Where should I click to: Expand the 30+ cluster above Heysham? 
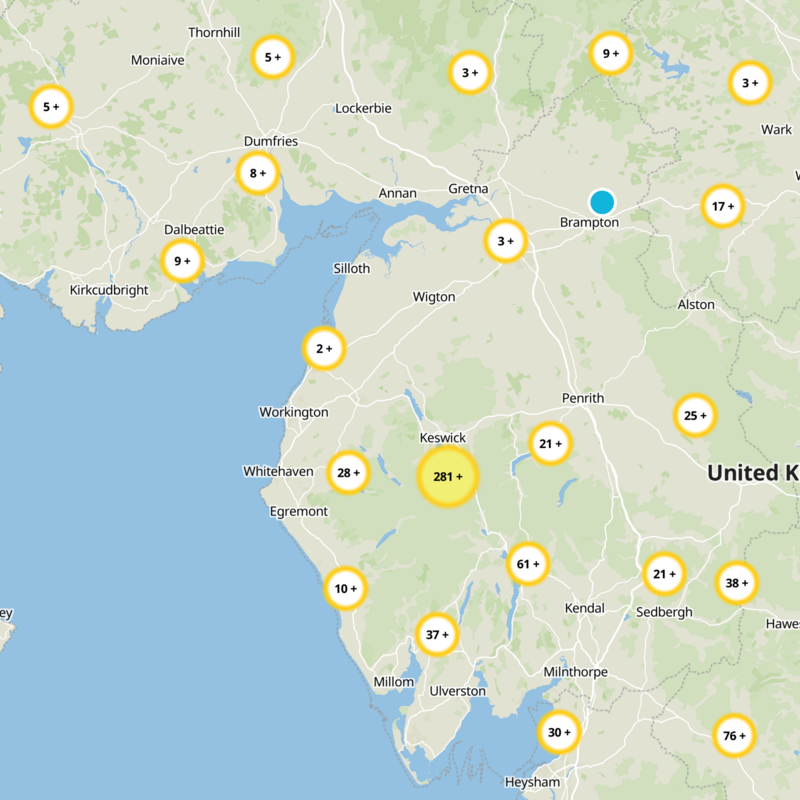point(558,733)
